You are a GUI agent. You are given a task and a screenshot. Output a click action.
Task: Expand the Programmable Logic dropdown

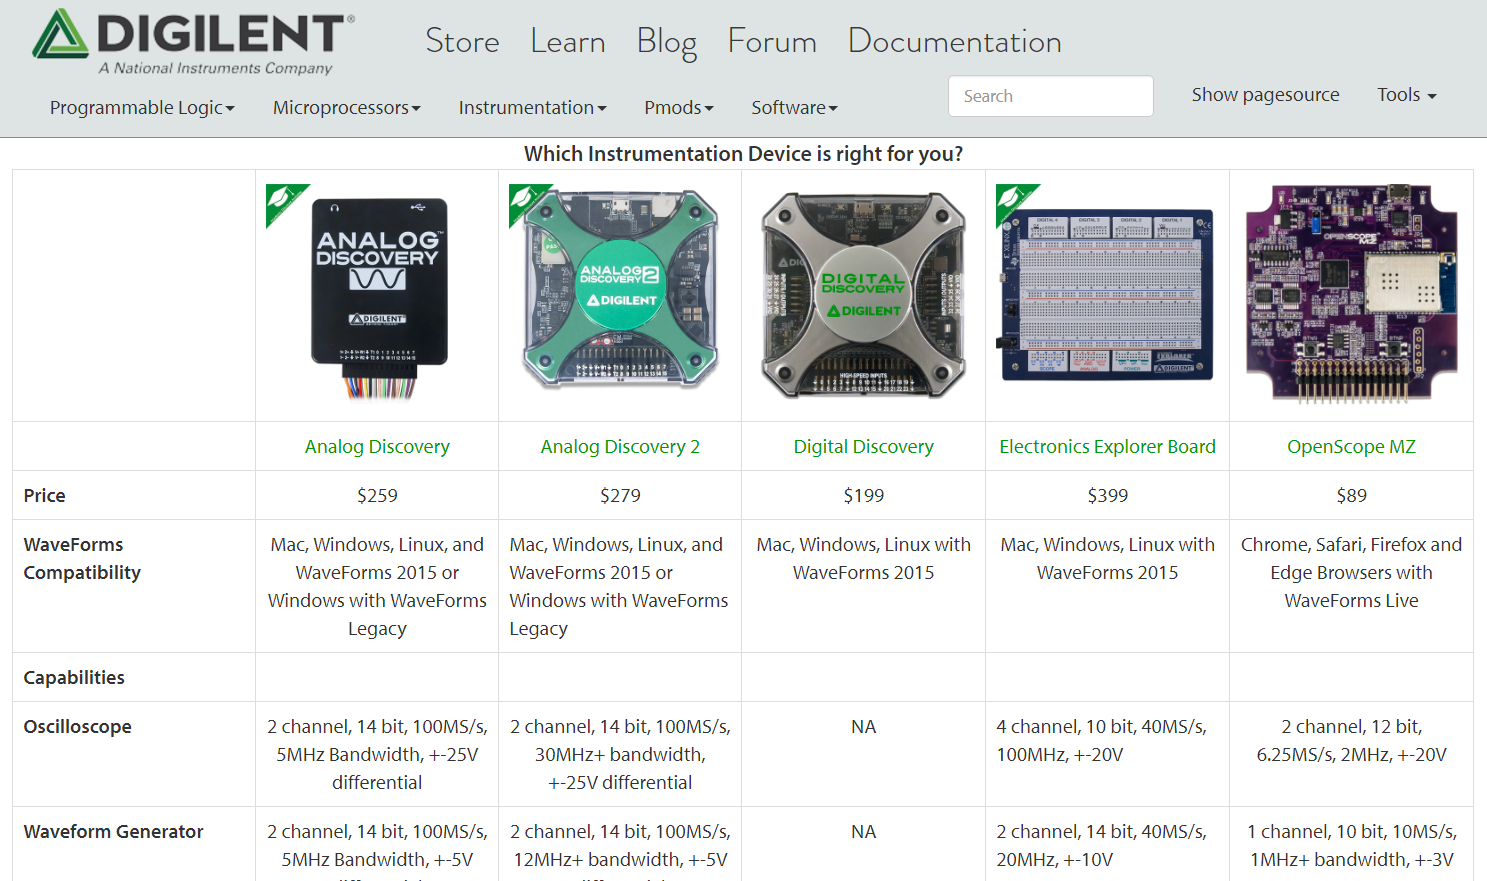142,108
